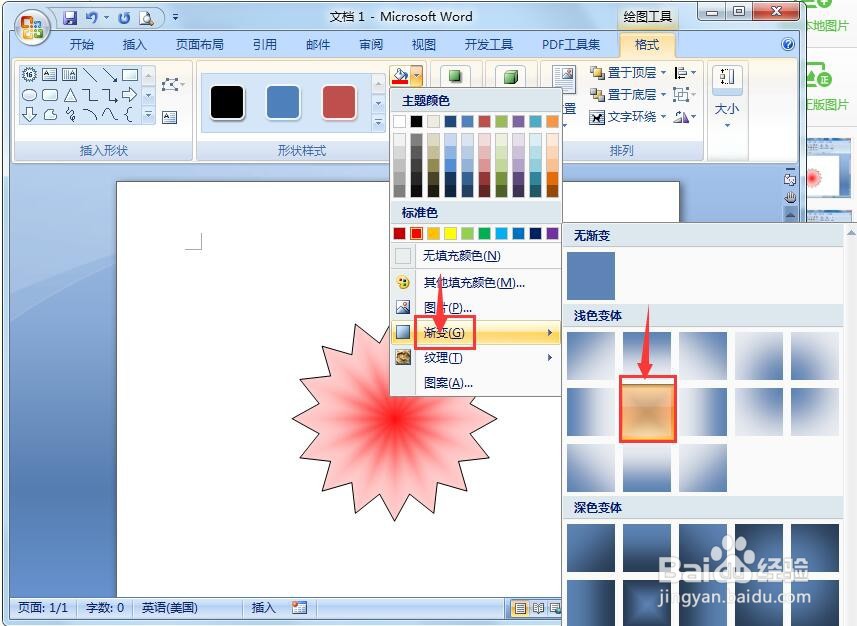Image resolution: width=857 pixels, height=626 pixels.
Task: Expand the shapes gallery more button
Action: (148, 115)
